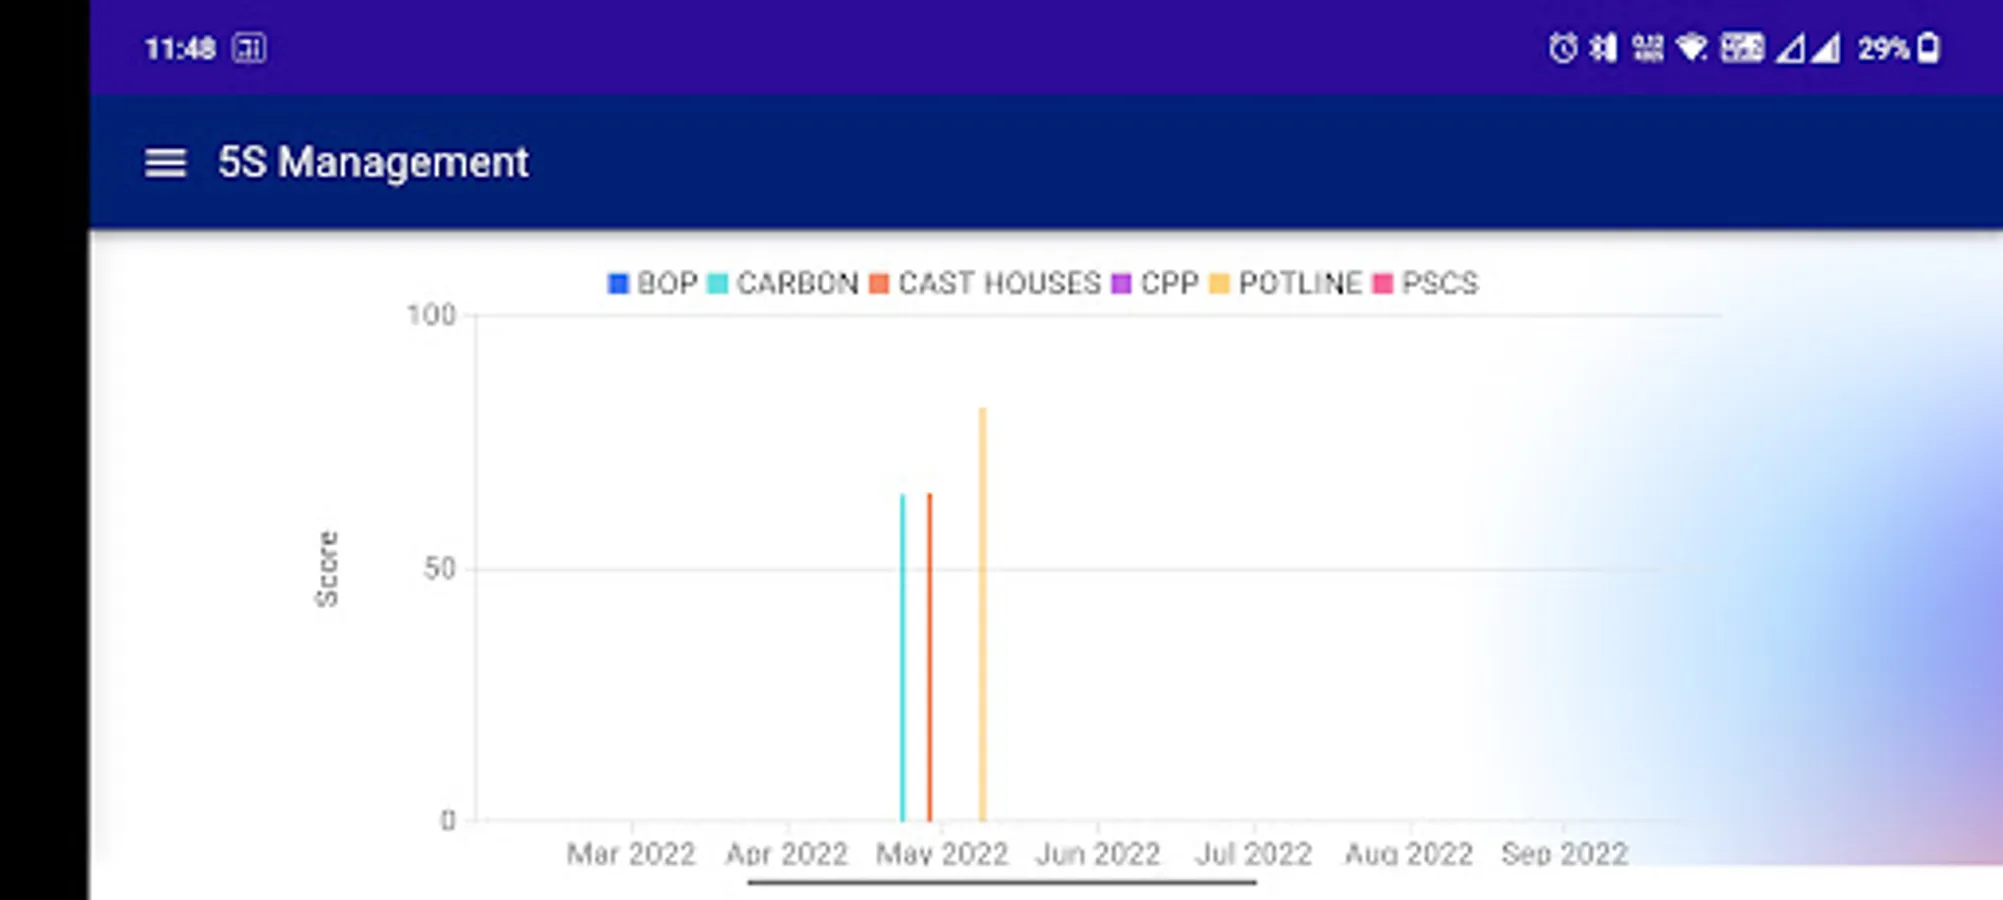
Task: Select the yellow POTLINE bar in chart
Action: [x=983, y=614]
